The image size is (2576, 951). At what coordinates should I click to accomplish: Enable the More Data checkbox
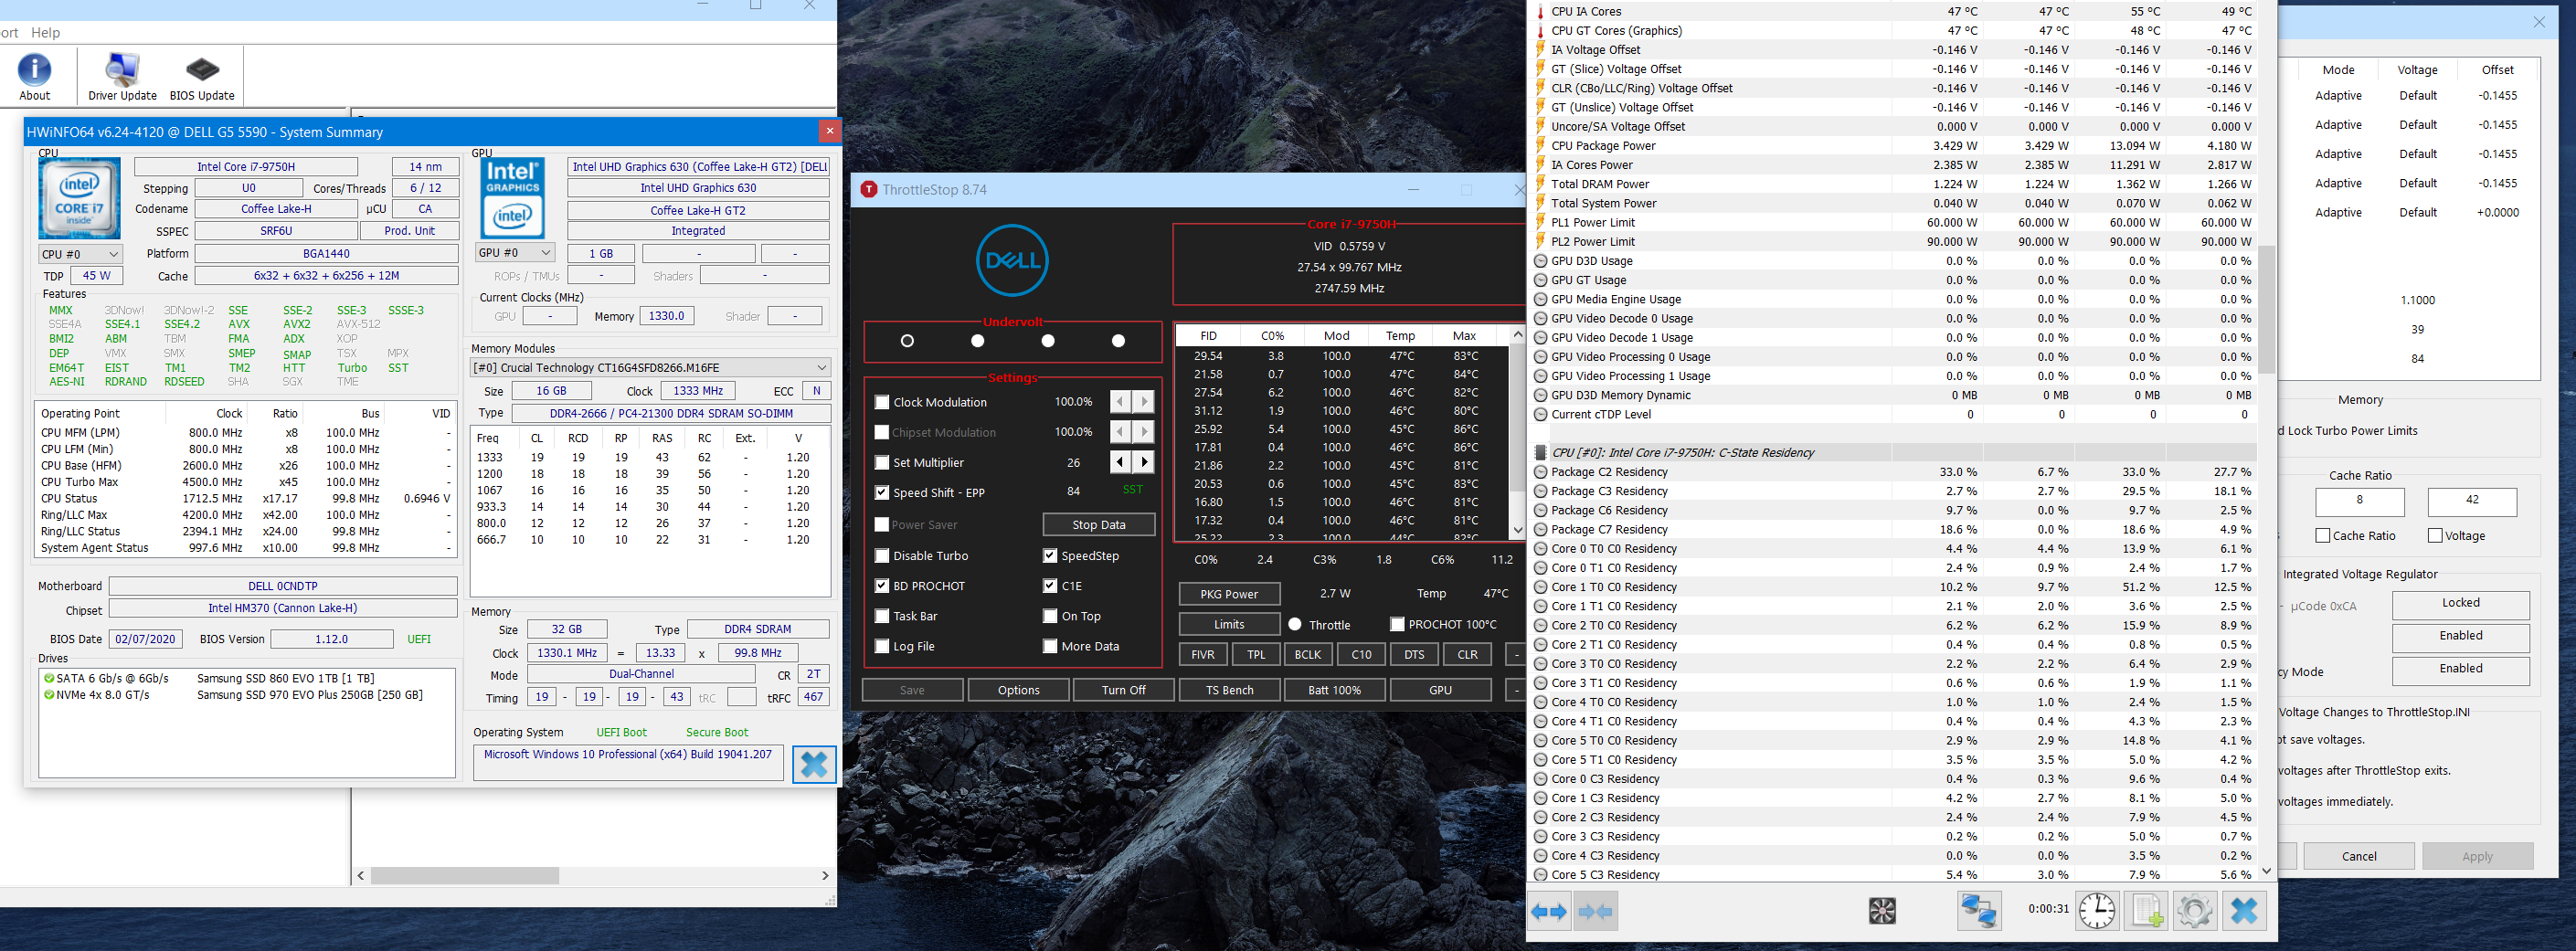[1050, 646]
